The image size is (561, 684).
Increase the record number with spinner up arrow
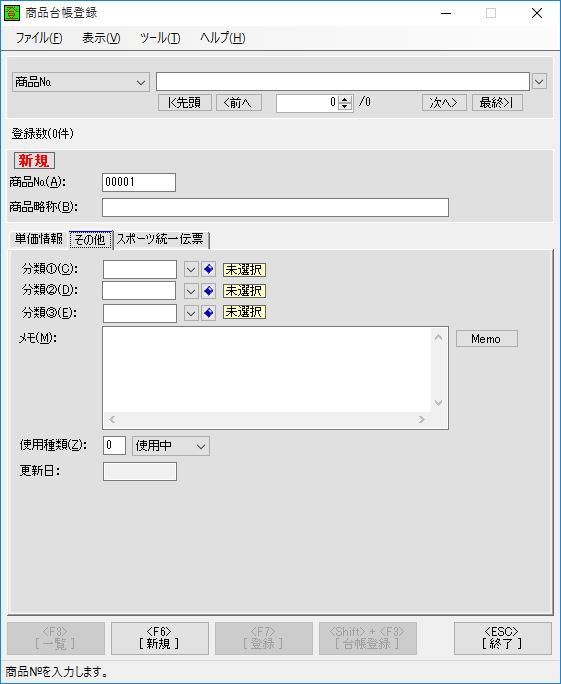345,99
